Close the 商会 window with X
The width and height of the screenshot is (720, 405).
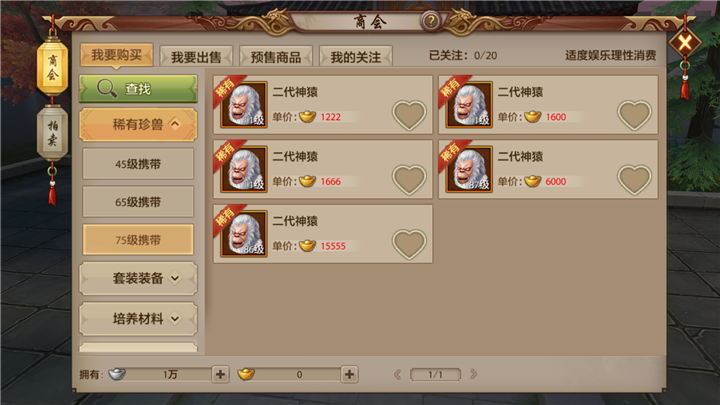[x=685, y=43]
